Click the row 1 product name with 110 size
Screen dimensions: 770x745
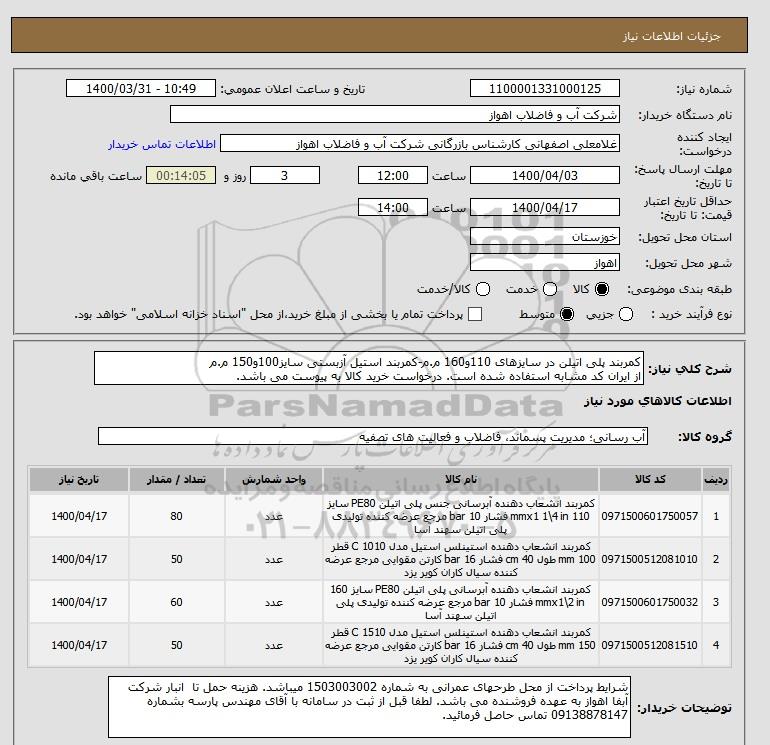(461, 516)
